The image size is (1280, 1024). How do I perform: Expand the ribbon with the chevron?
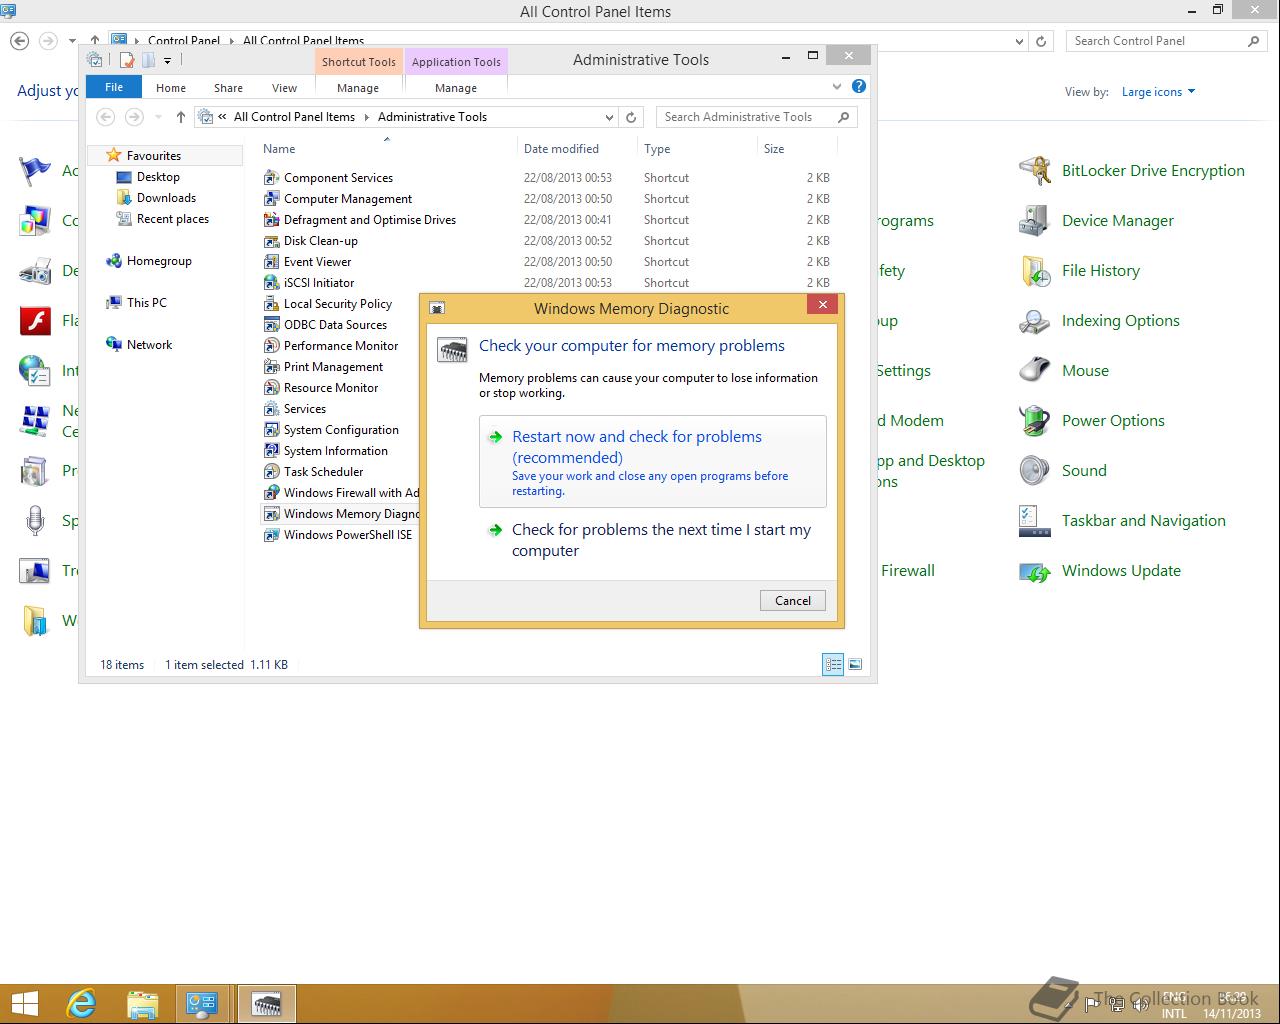(837, 87)
